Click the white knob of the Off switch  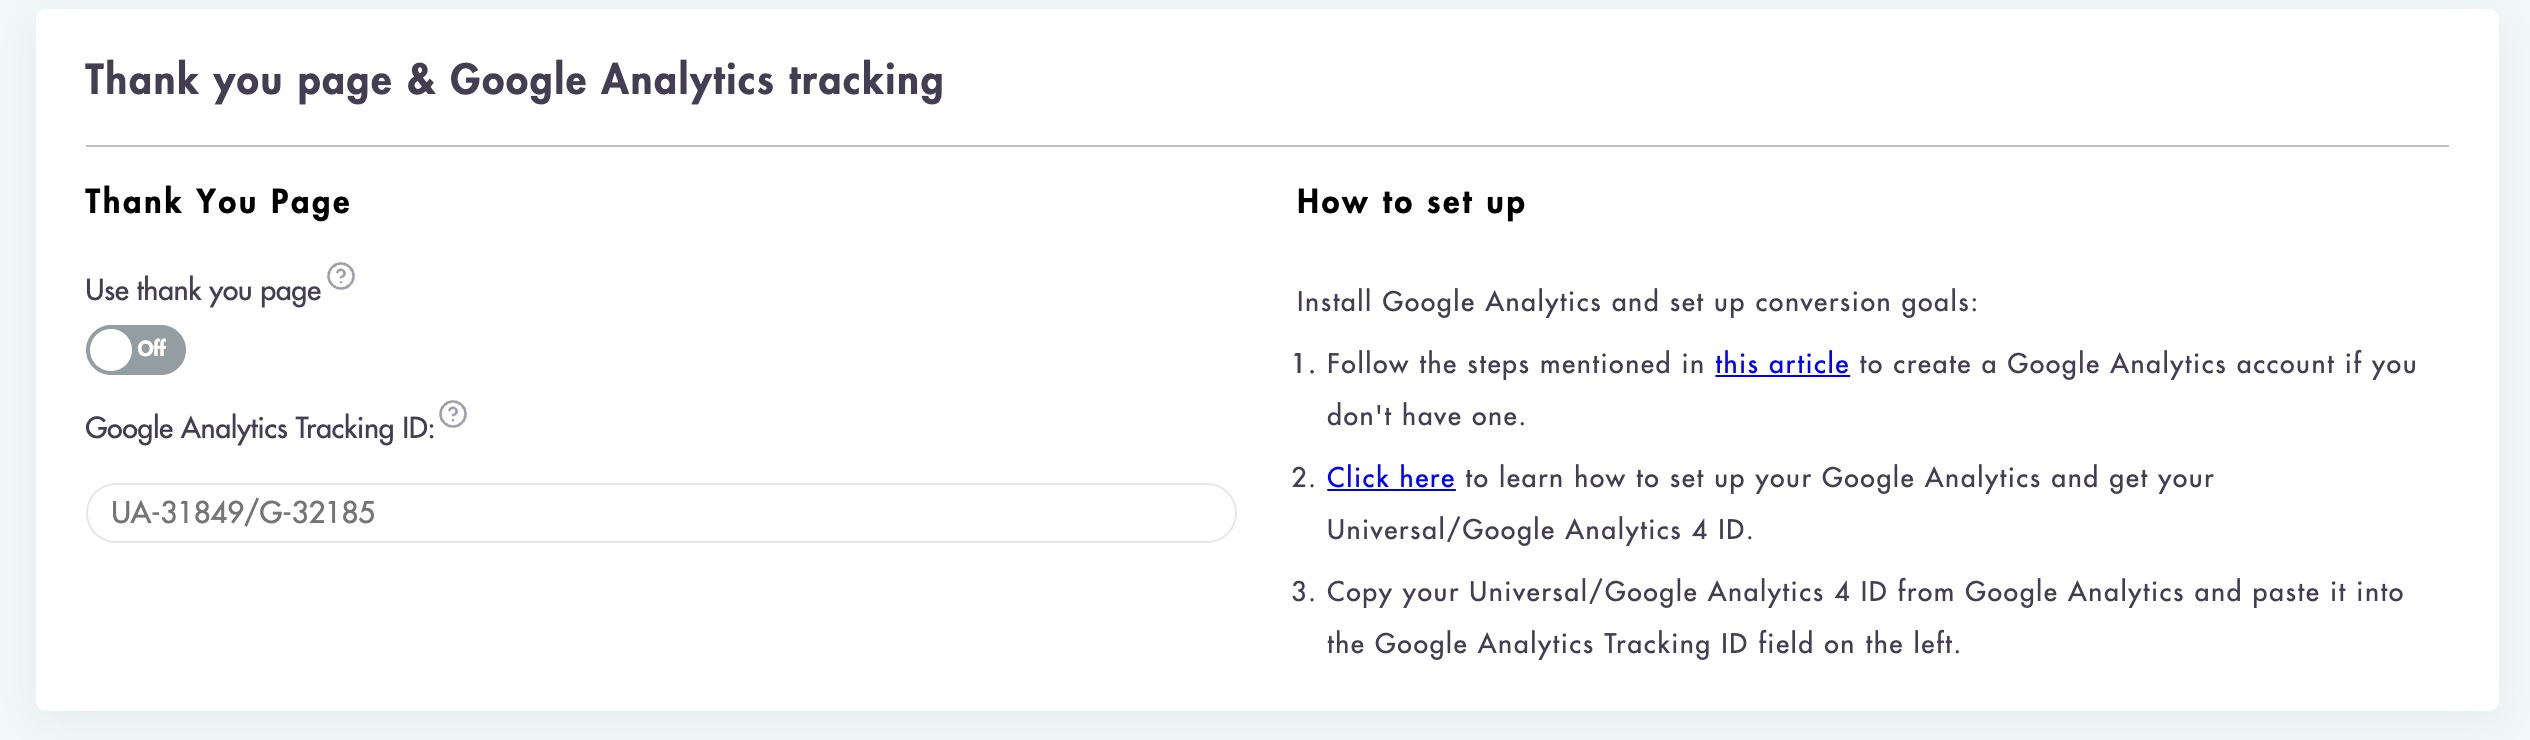pos(112,350)
